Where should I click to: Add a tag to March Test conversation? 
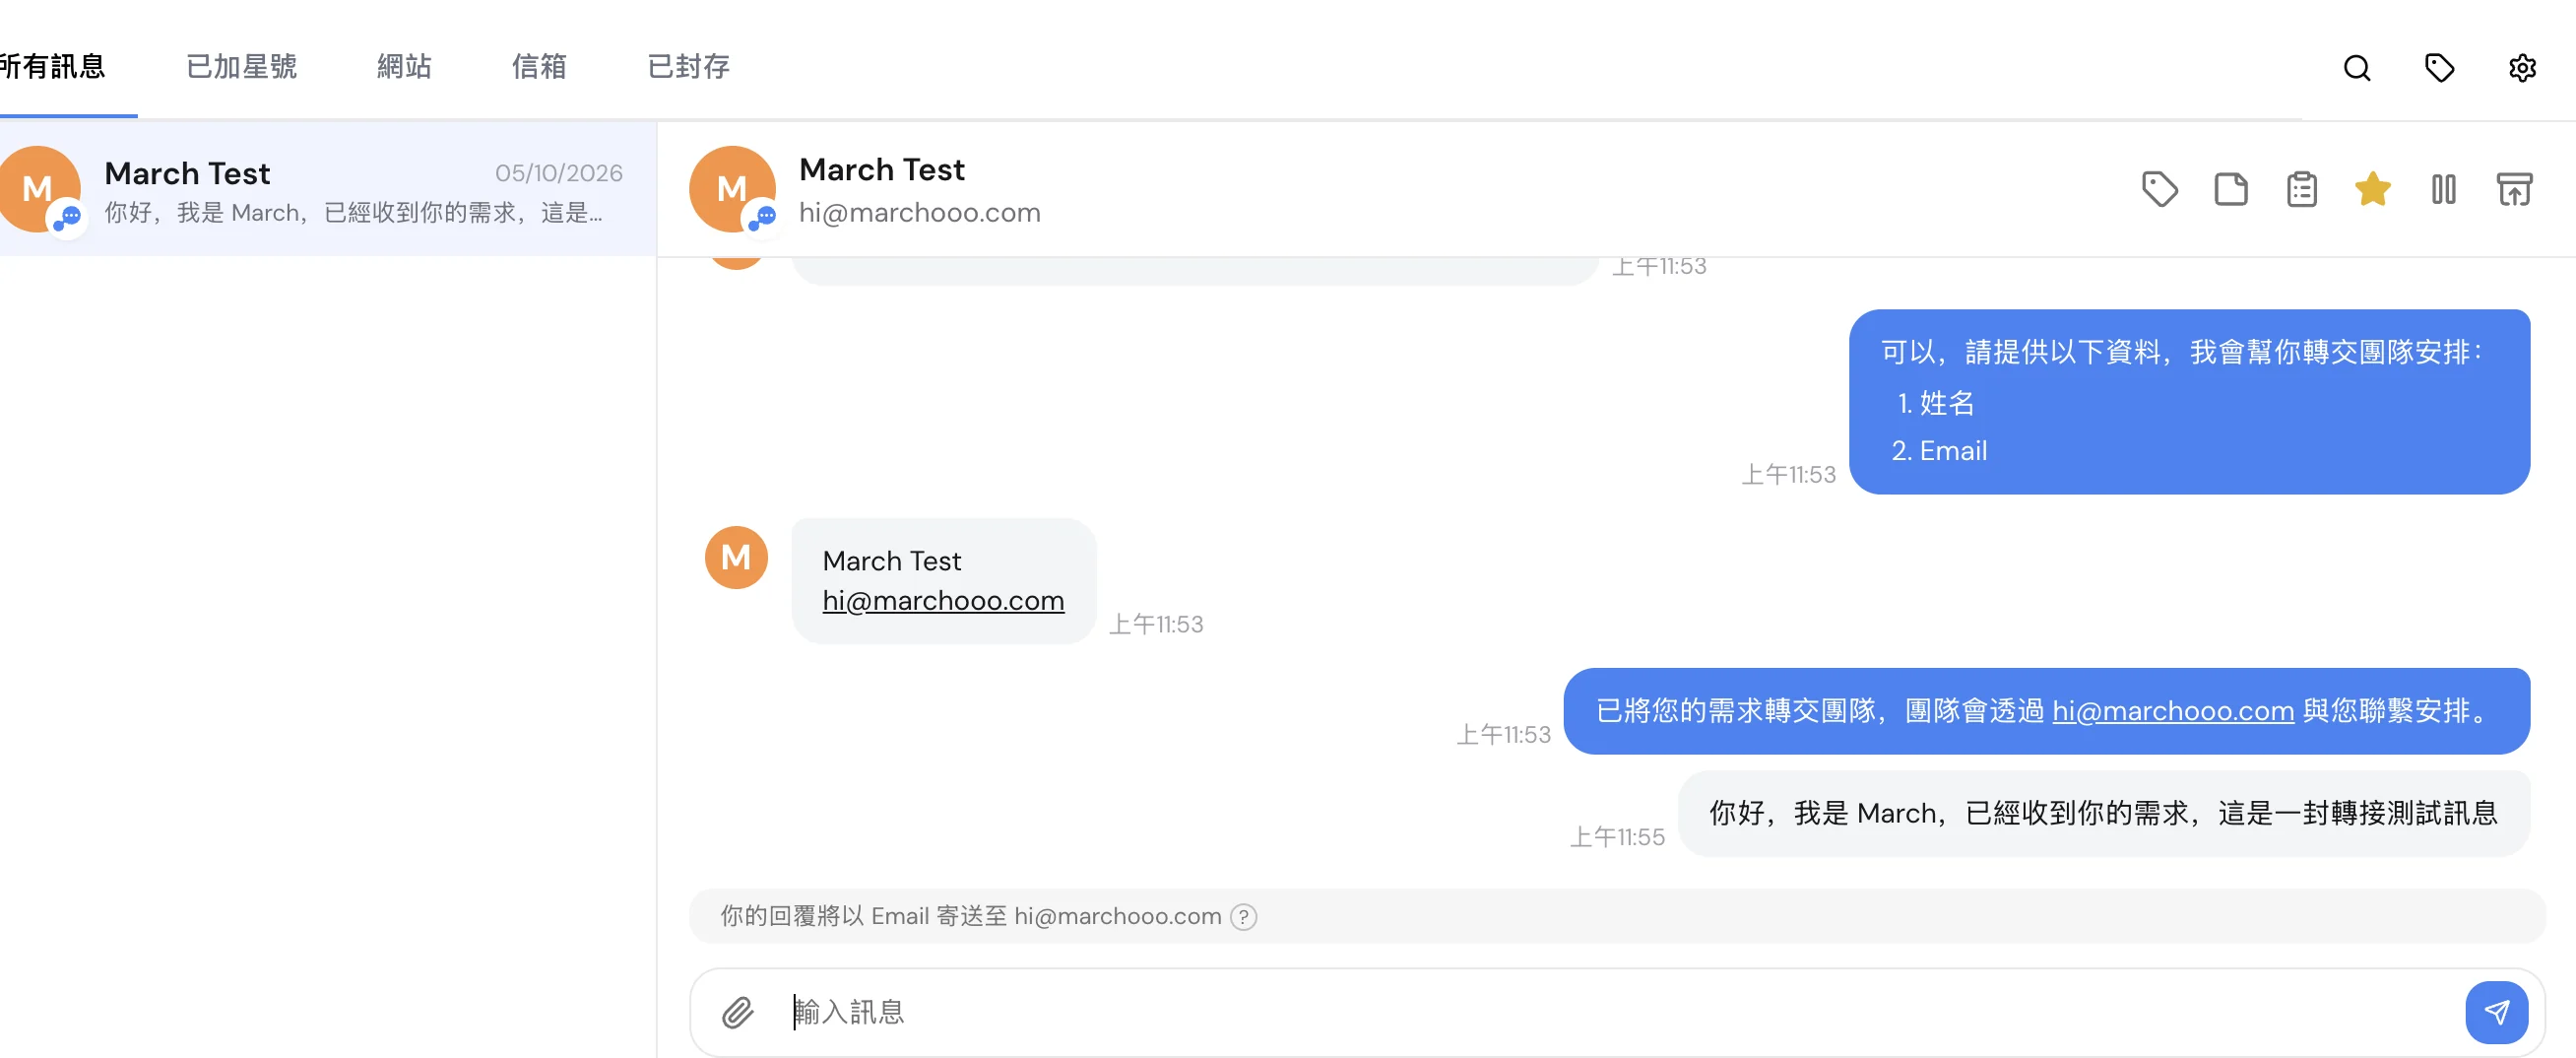[x=2160, y=189]
